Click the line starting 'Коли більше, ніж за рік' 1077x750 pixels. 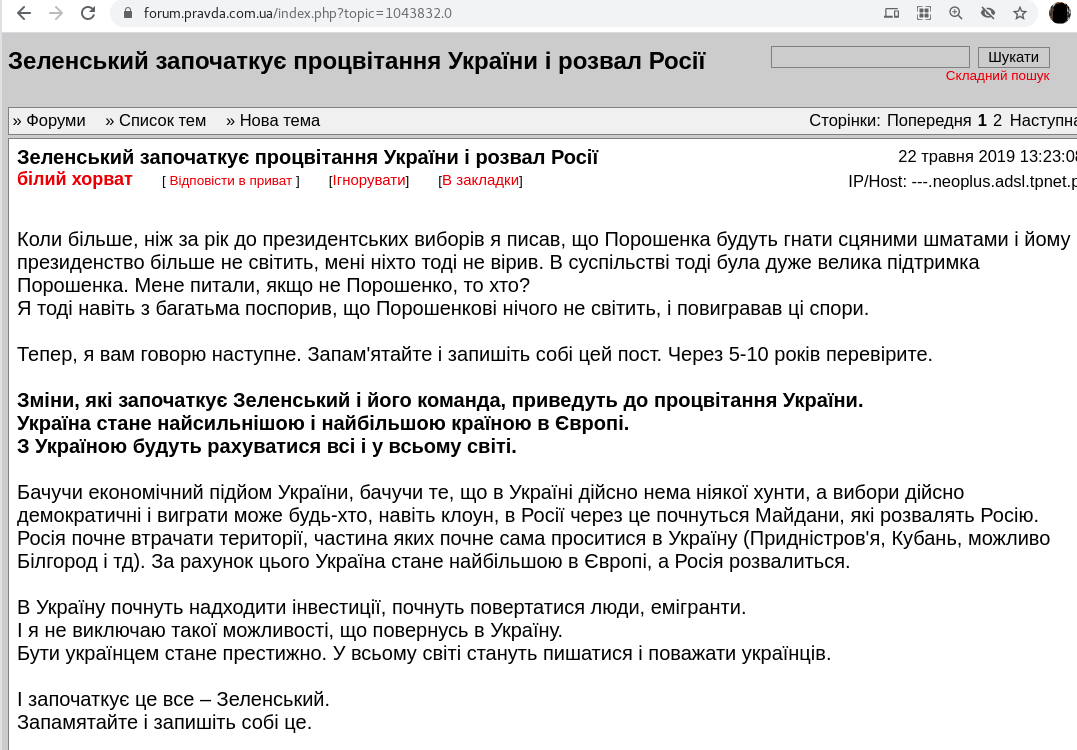pos(543,240)
